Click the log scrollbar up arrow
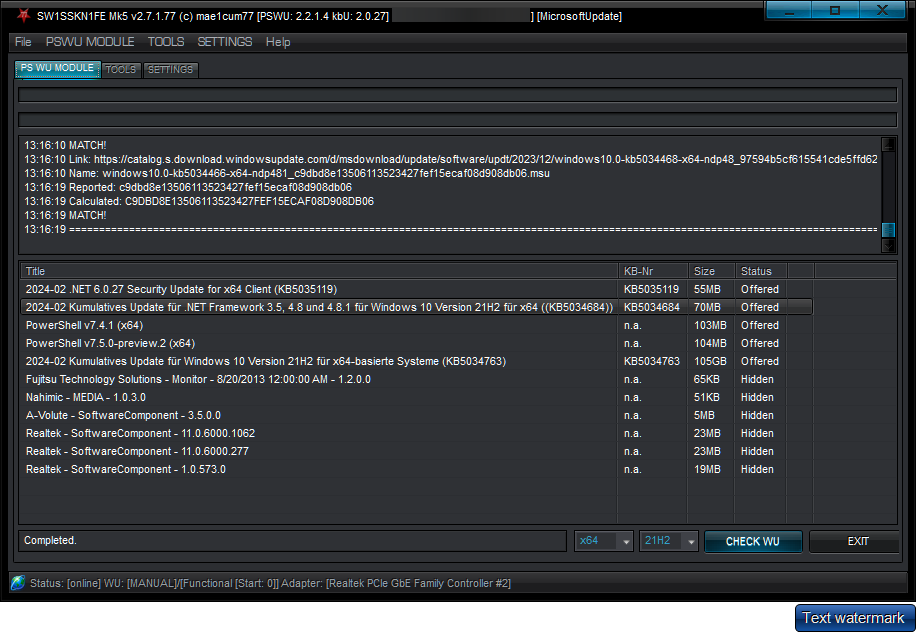 click(x=888, y=144)
